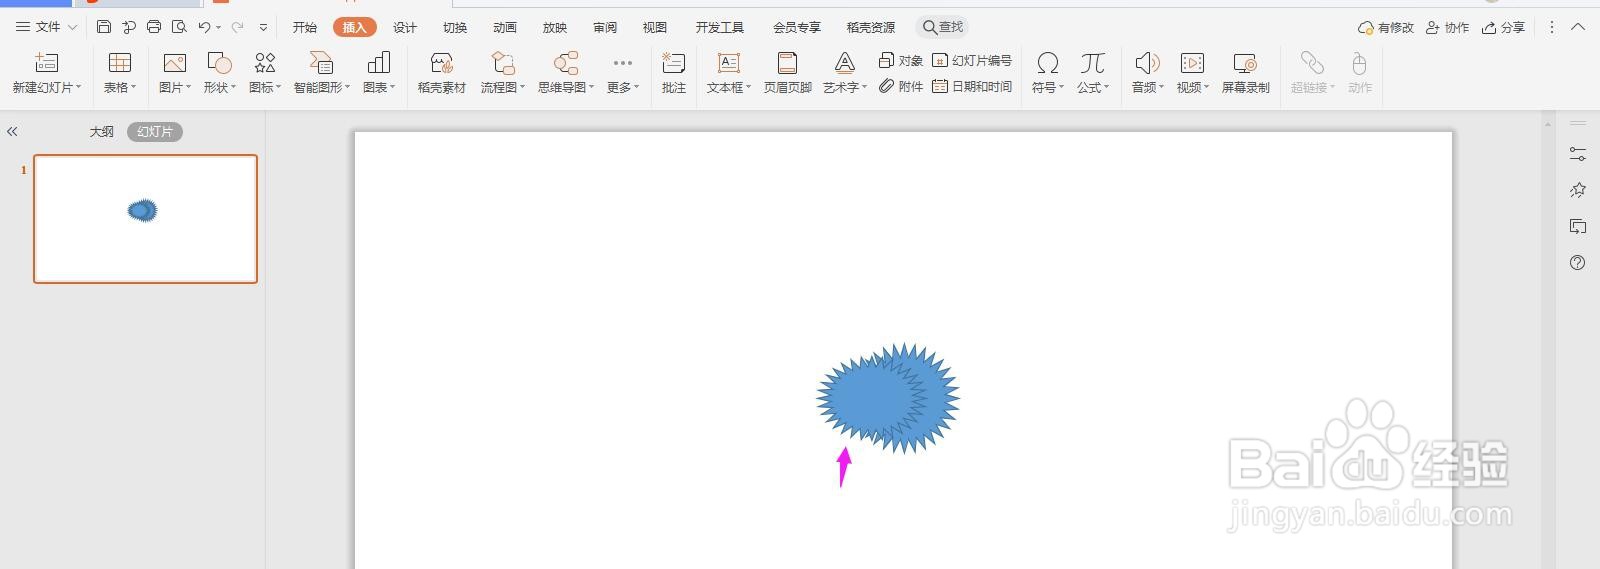Open the File (文件) menu dropdown arrow

point(72,28)
